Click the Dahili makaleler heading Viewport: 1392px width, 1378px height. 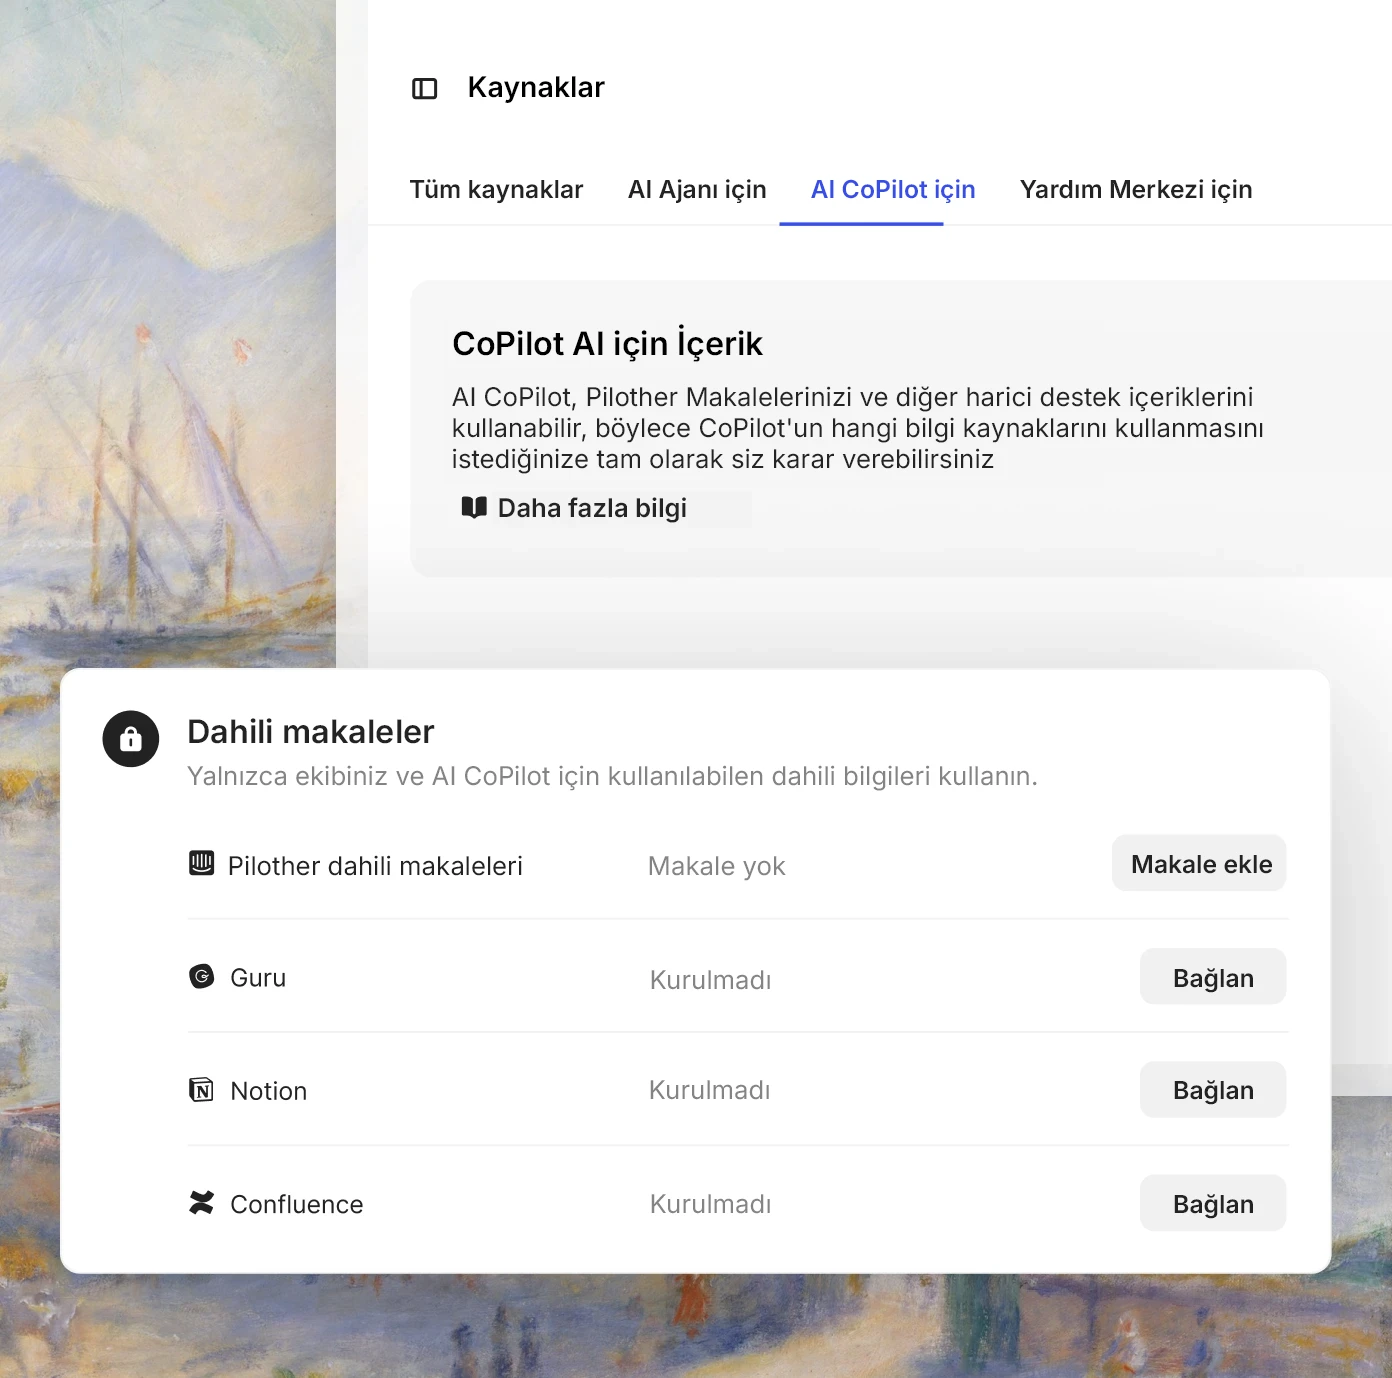(x=311, y=731)
